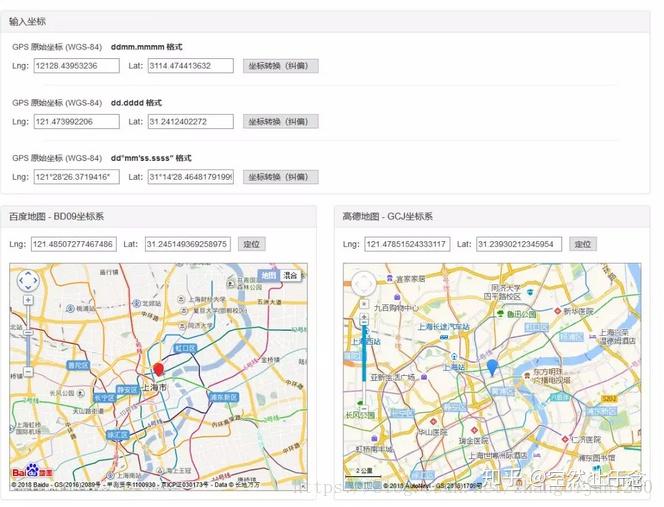Viewport: 664px width, 507px height.
Task: Click 定位 button in the Gaode panel
Action: tap(583, 244)
